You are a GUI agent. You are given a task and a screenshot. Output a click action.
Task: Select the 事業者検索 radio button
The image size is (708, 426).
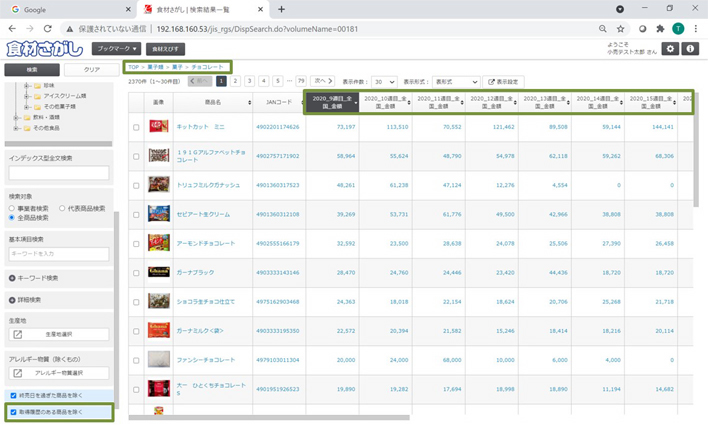point(12,208)
